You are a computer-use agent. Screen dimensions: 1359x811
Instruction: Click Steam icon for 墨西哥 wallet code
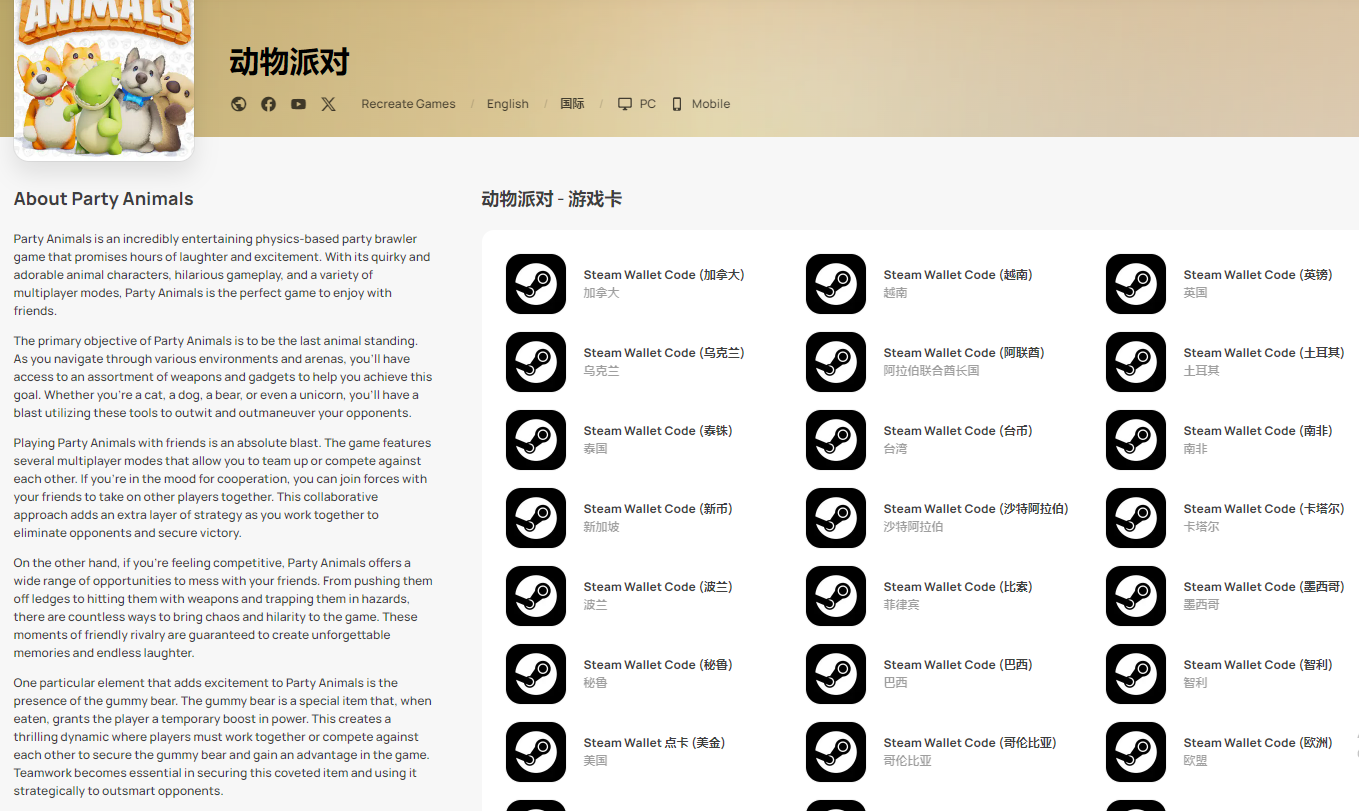click(x=1136, y=596)
